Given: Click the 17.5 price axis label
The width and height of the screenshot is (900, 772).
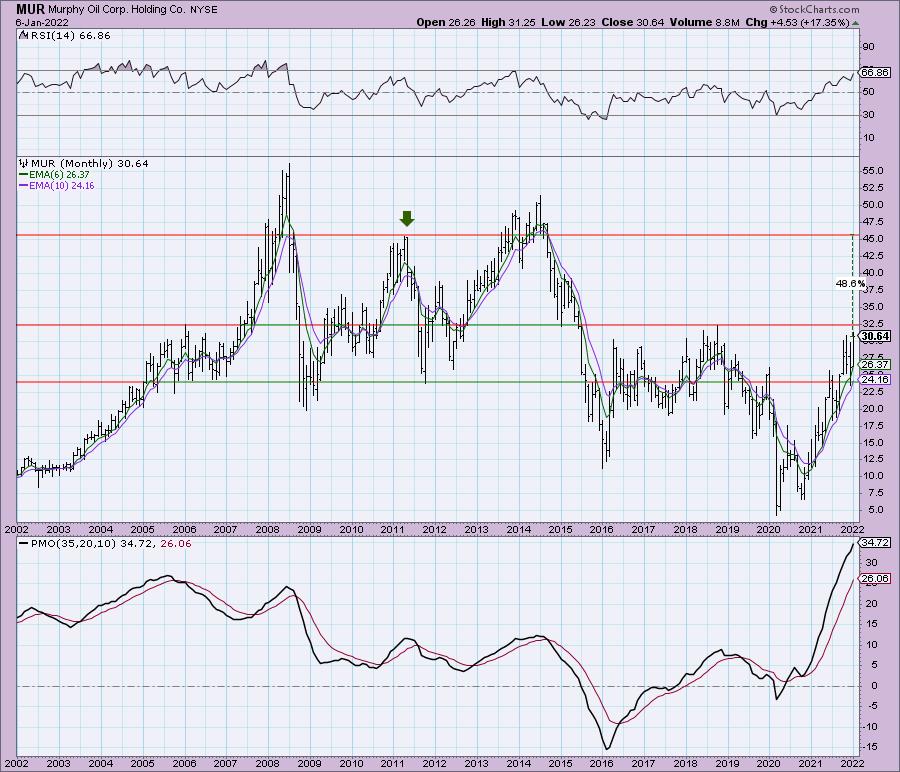Looking at the screenshot, I should click(x=872, y=426).
